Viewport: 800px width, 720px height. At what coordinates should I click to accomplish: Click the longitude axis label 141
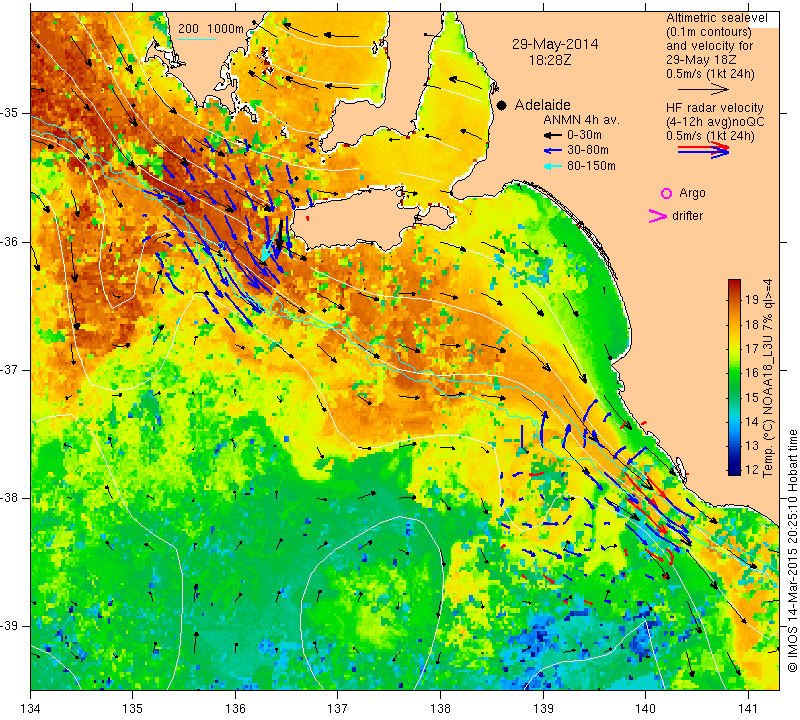[748, 709]
